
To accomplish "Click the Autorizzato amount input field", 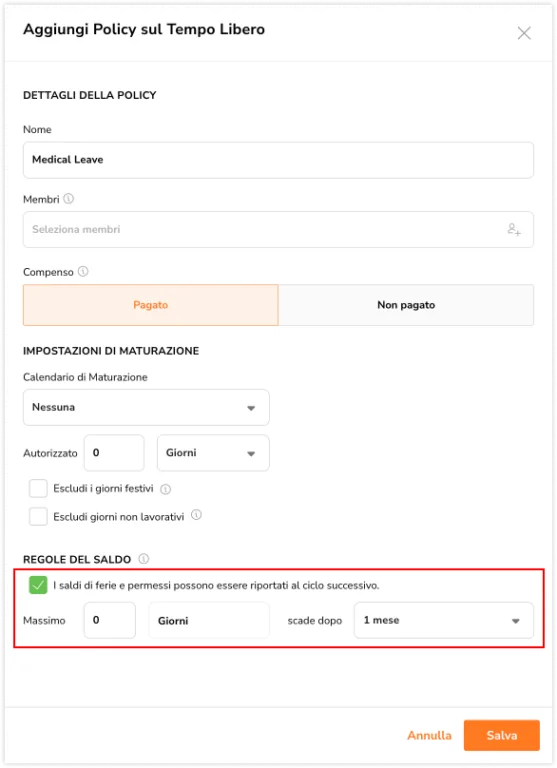I will tap(114, 453).
